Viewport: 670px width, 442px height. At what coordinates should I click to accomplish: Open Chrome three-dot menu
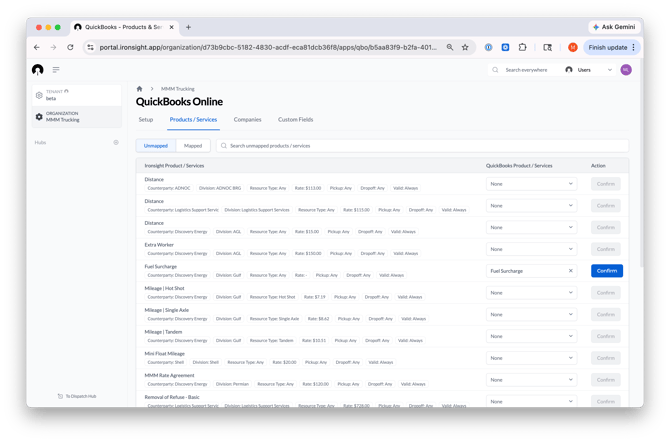634,47
